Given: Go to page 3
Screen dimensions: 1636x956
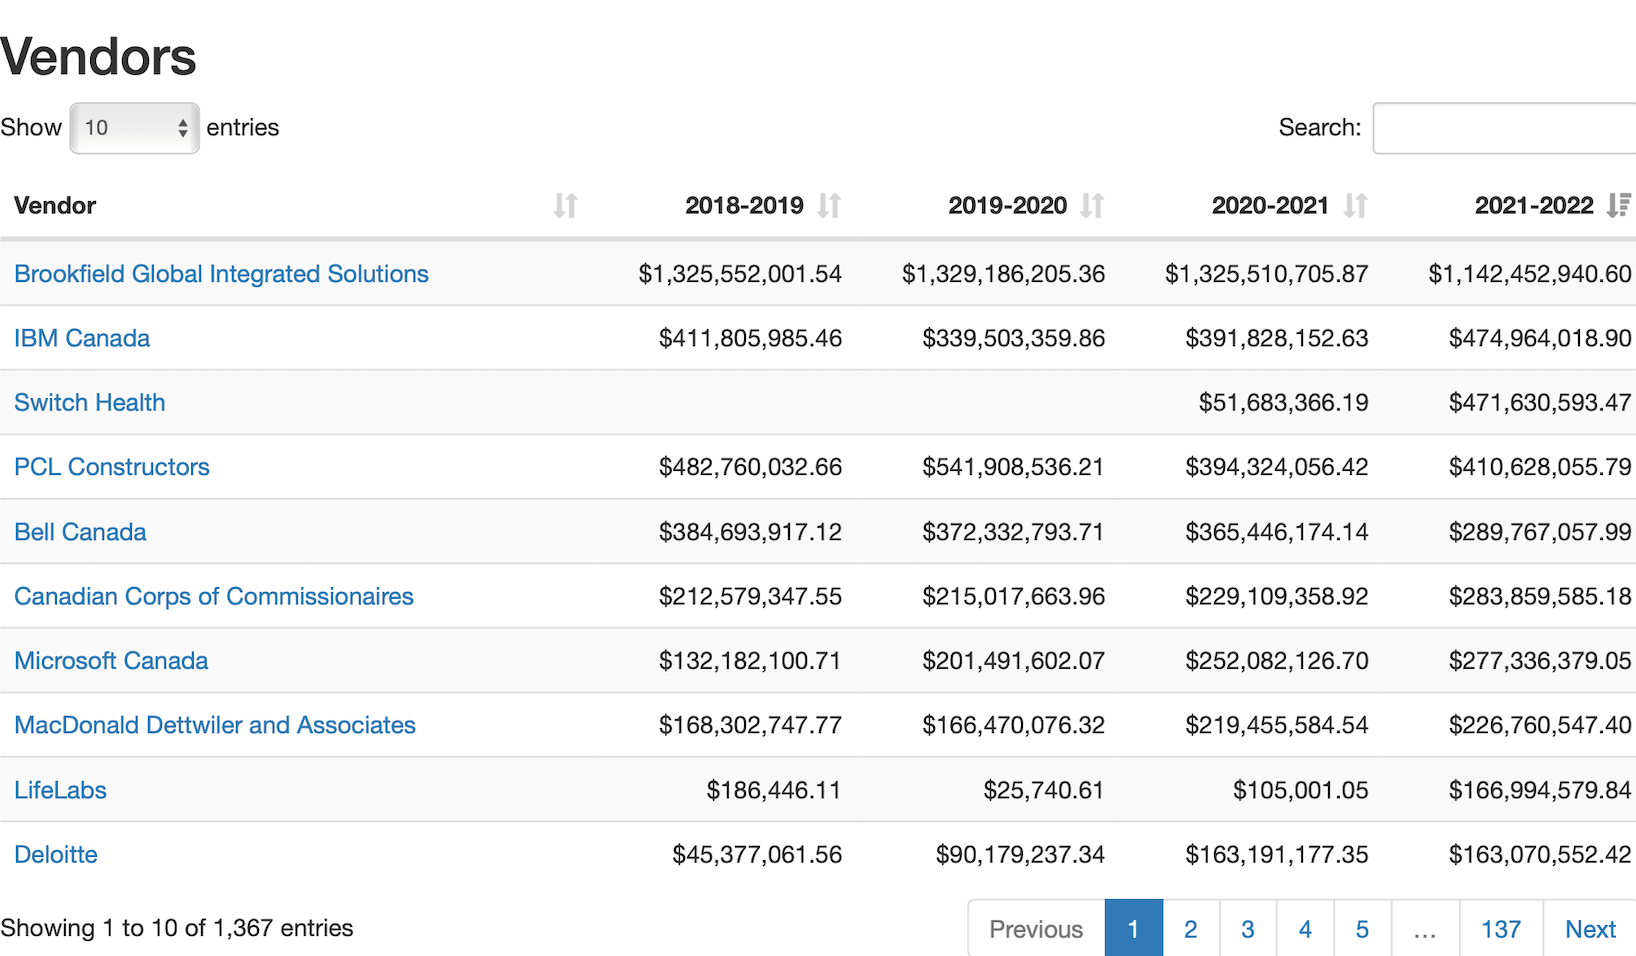Looking at the screenshot, I should [1248, 929].
